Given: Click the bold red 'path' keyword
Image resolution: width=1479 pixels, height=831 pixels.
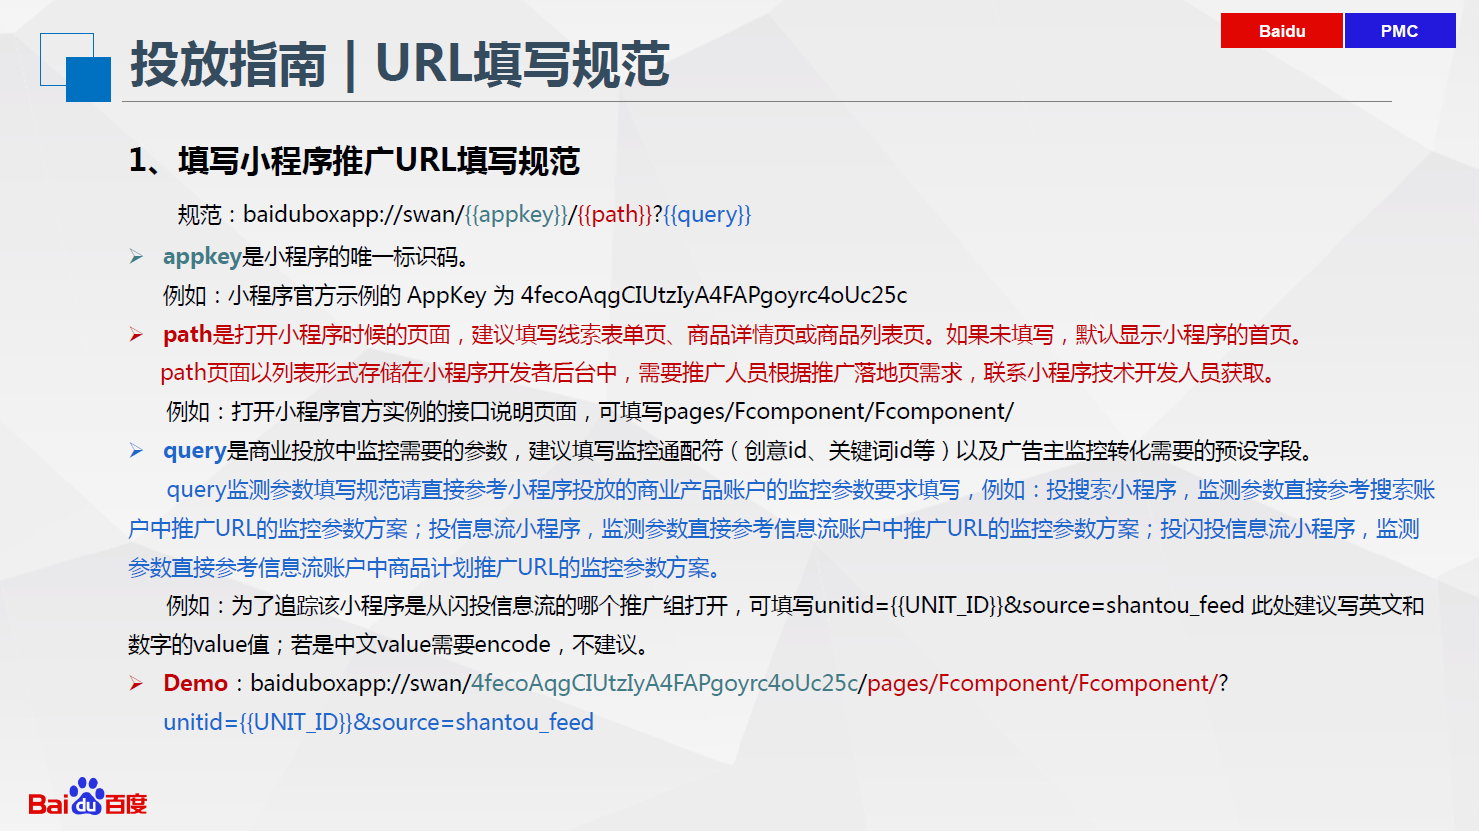Looking at the screenshot, I should (187, 334).
